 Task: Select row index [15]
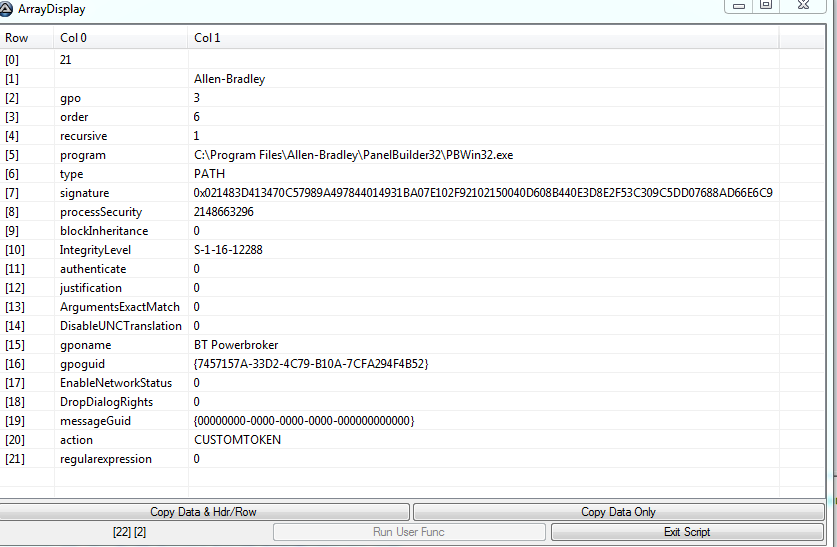point(15,345)
